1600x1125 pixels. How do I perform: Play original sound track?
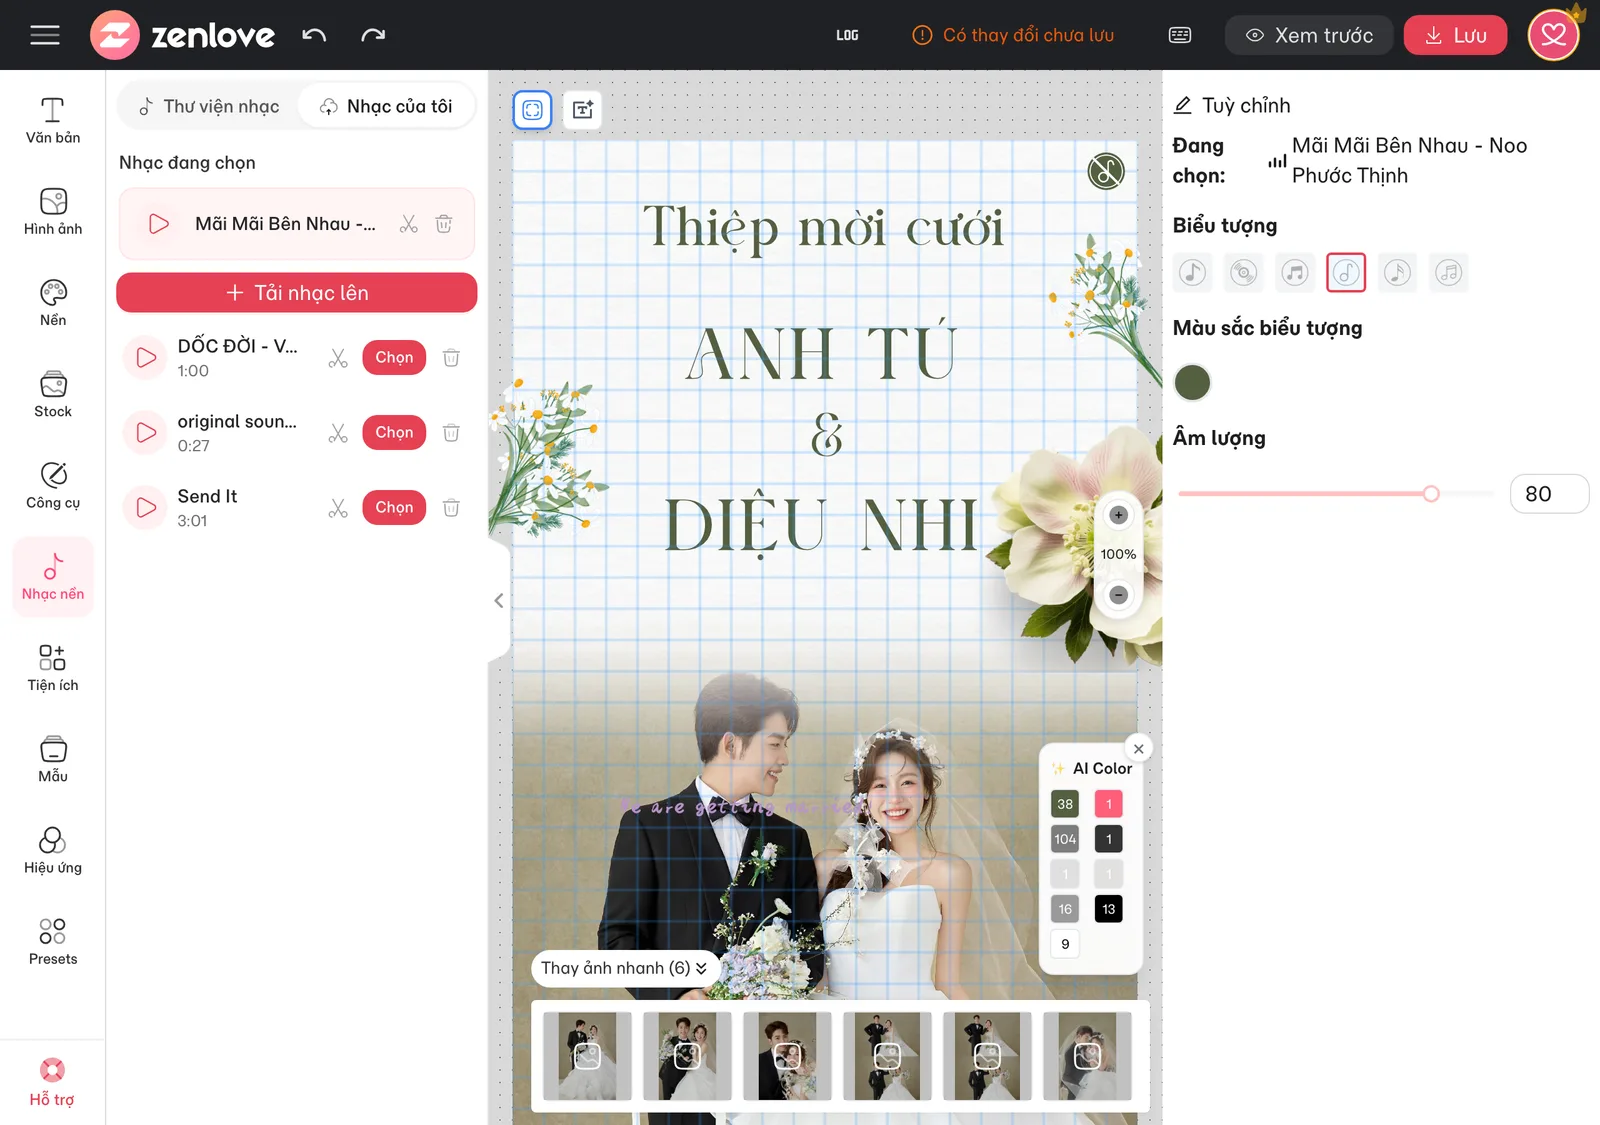146,432
